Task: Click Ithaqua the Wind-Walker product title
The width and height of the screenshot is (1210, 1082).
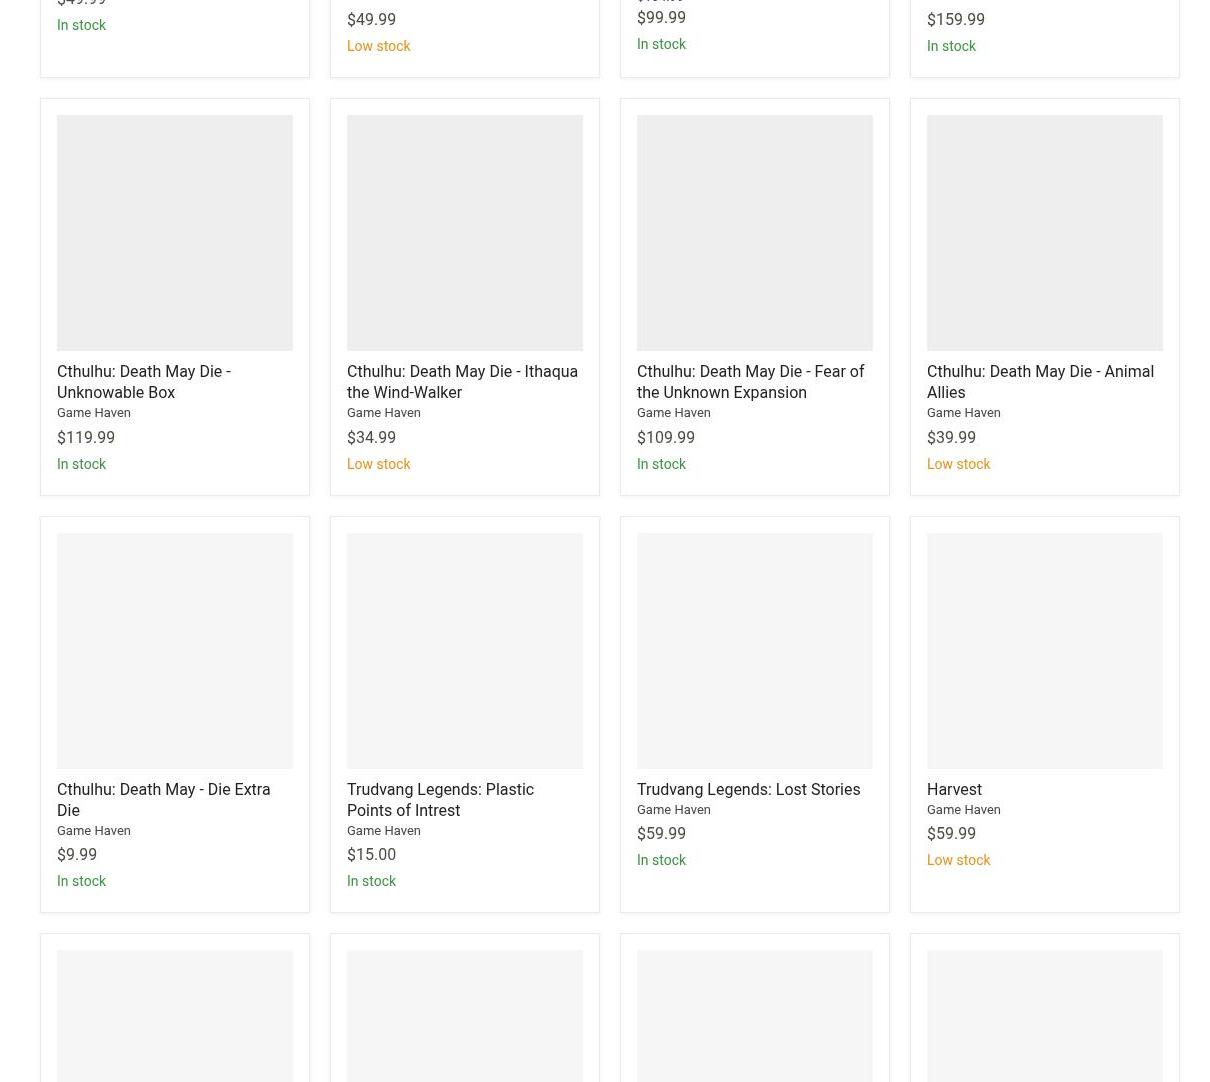Action: tap(461, 382)
